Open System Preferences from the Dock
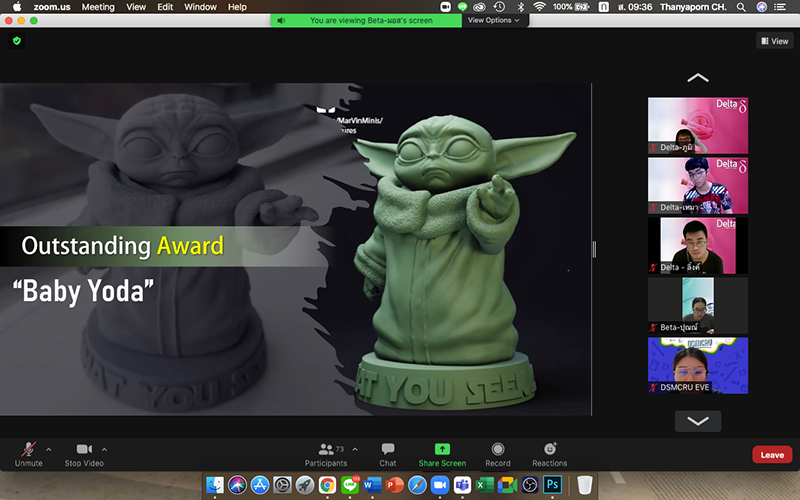Screen dimensions: 800x500 click(x=282, y=485)
